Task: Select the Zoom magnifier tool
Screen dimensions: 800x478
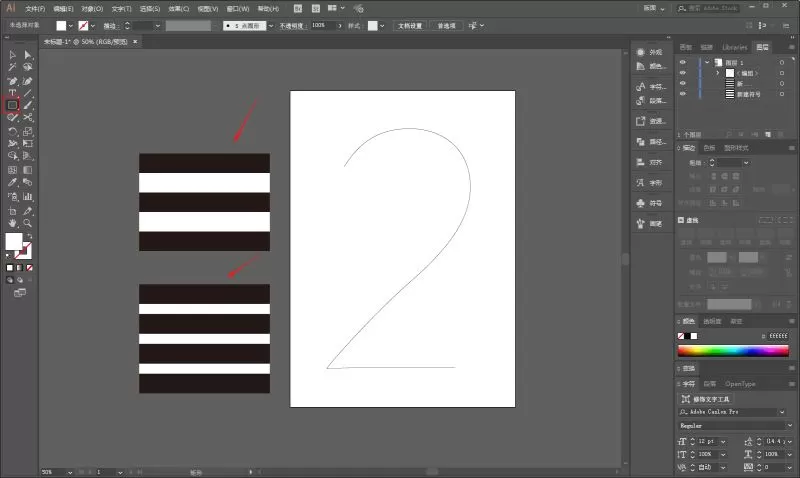Action: (28, 223)
